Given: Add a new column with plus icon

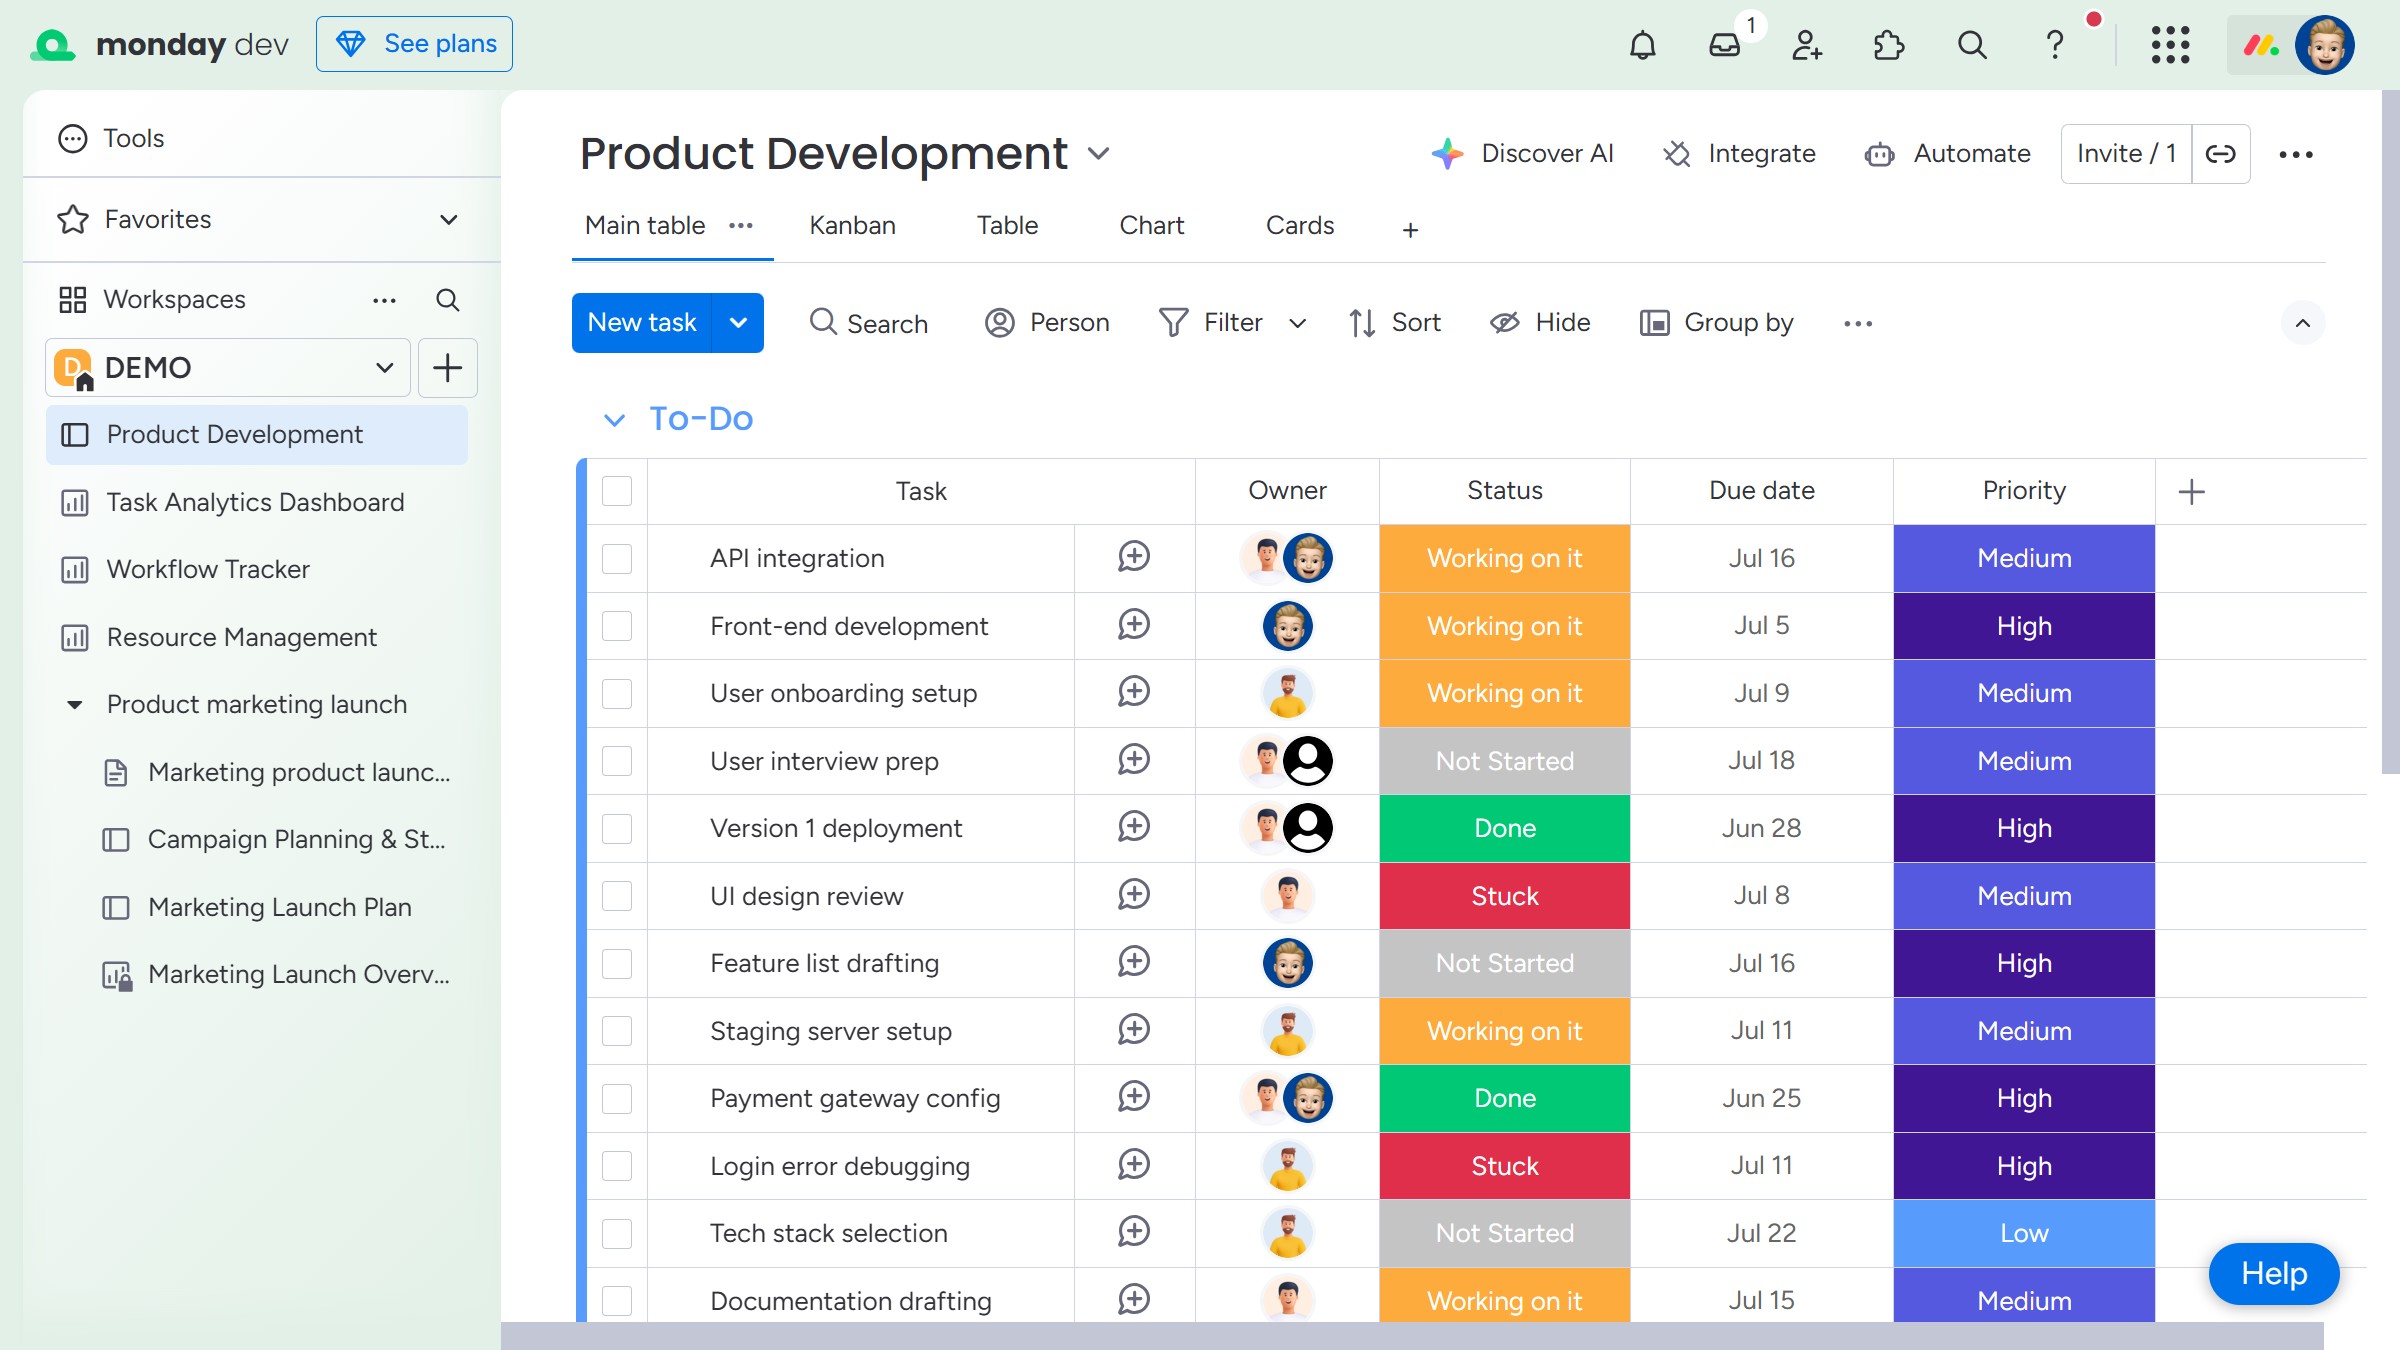Looking at the screenshot, I should 2192,491.
